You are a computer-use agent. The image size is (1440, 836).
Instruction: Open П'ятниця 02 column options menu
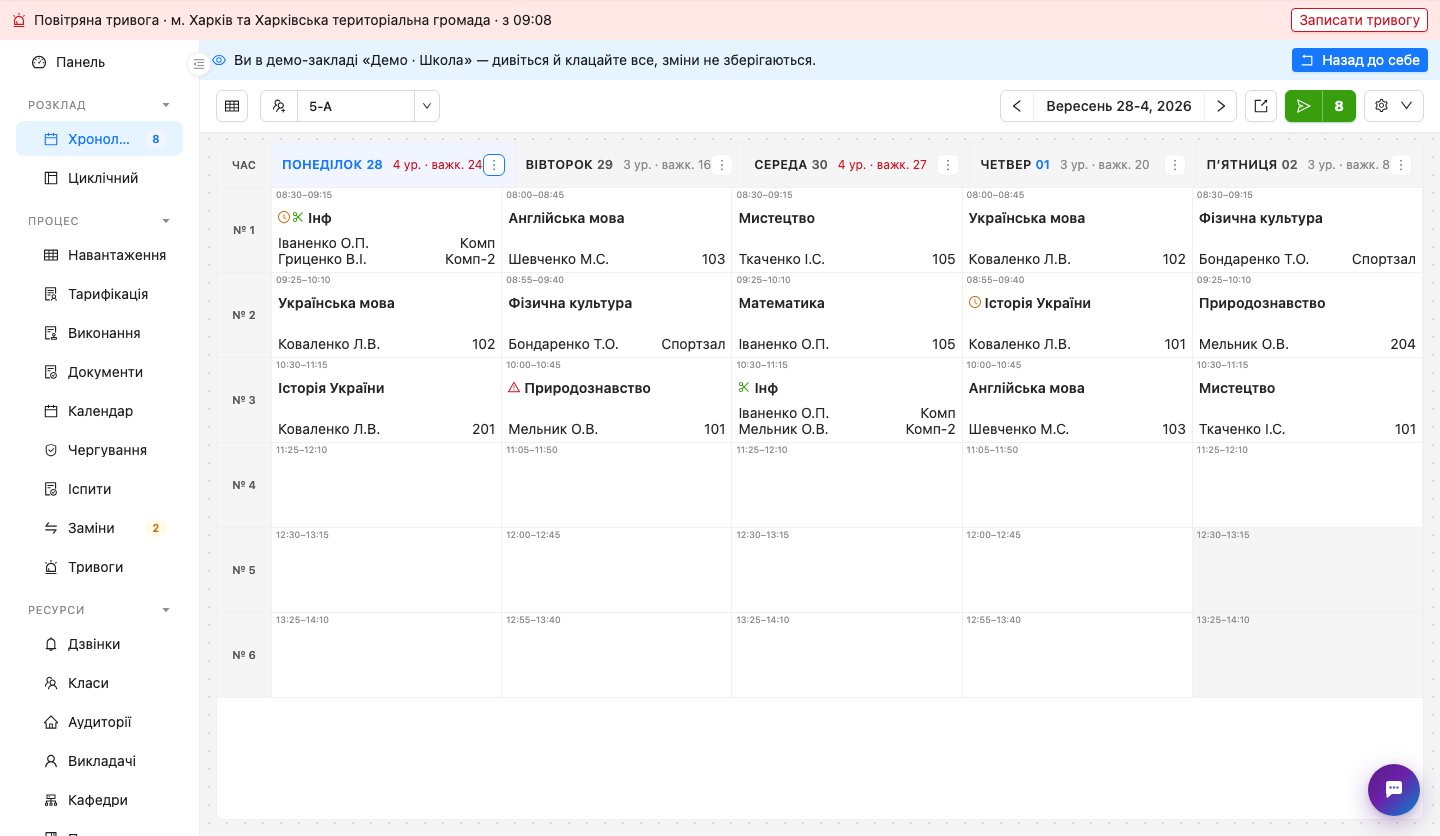(x=1401, y=165)
